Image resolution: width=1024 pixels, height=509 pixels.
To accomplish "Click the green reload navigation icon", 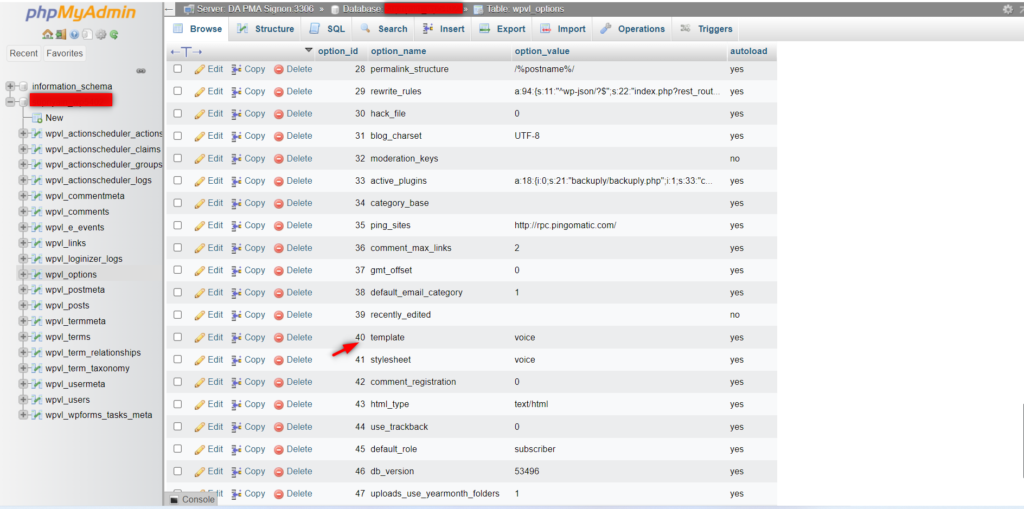I will point(114,34).
